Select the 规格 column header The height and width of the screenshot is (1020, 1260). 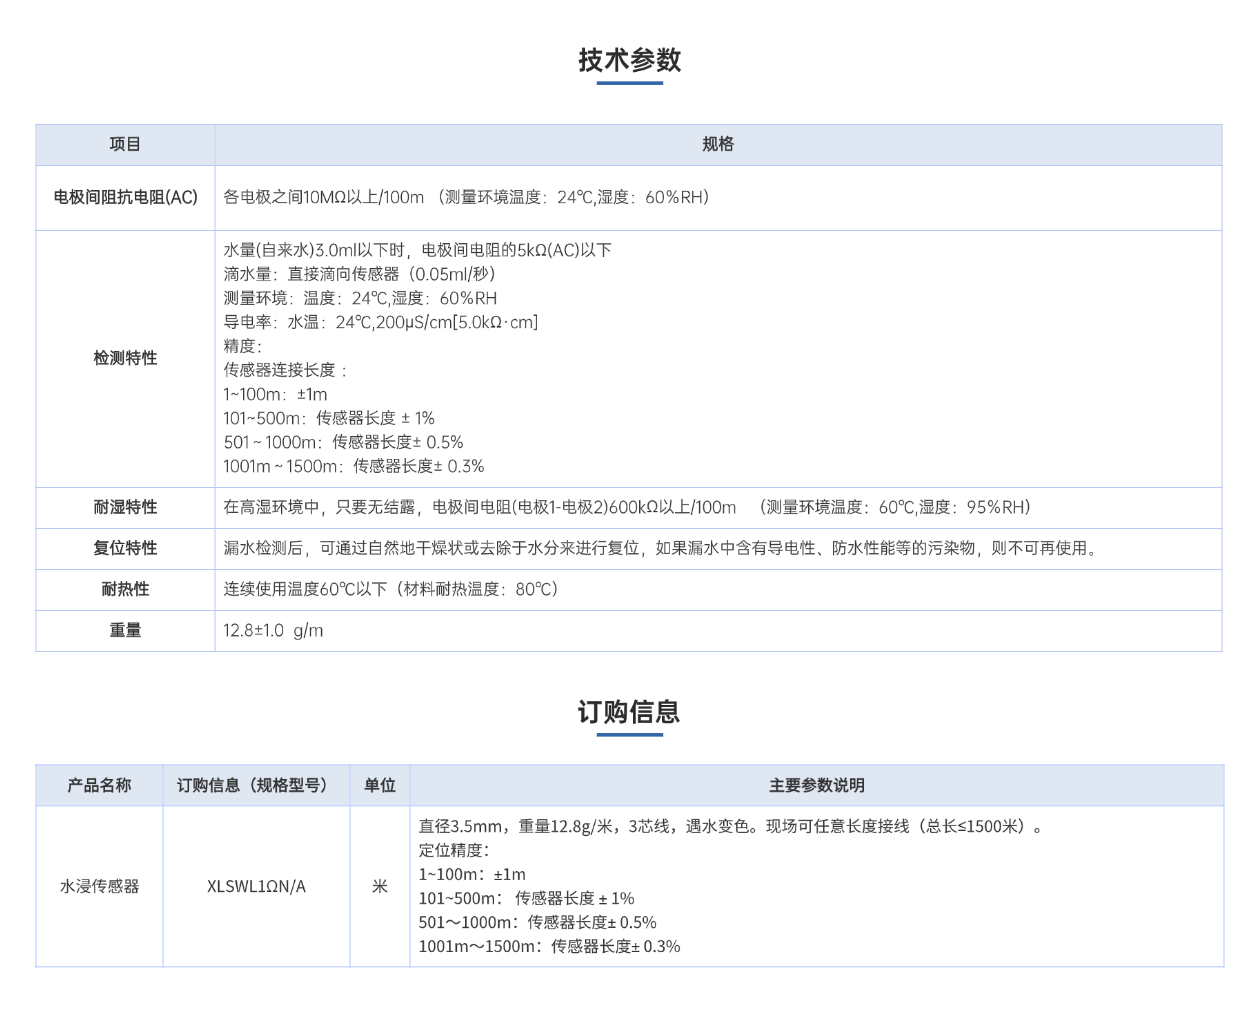click(717, 145)
